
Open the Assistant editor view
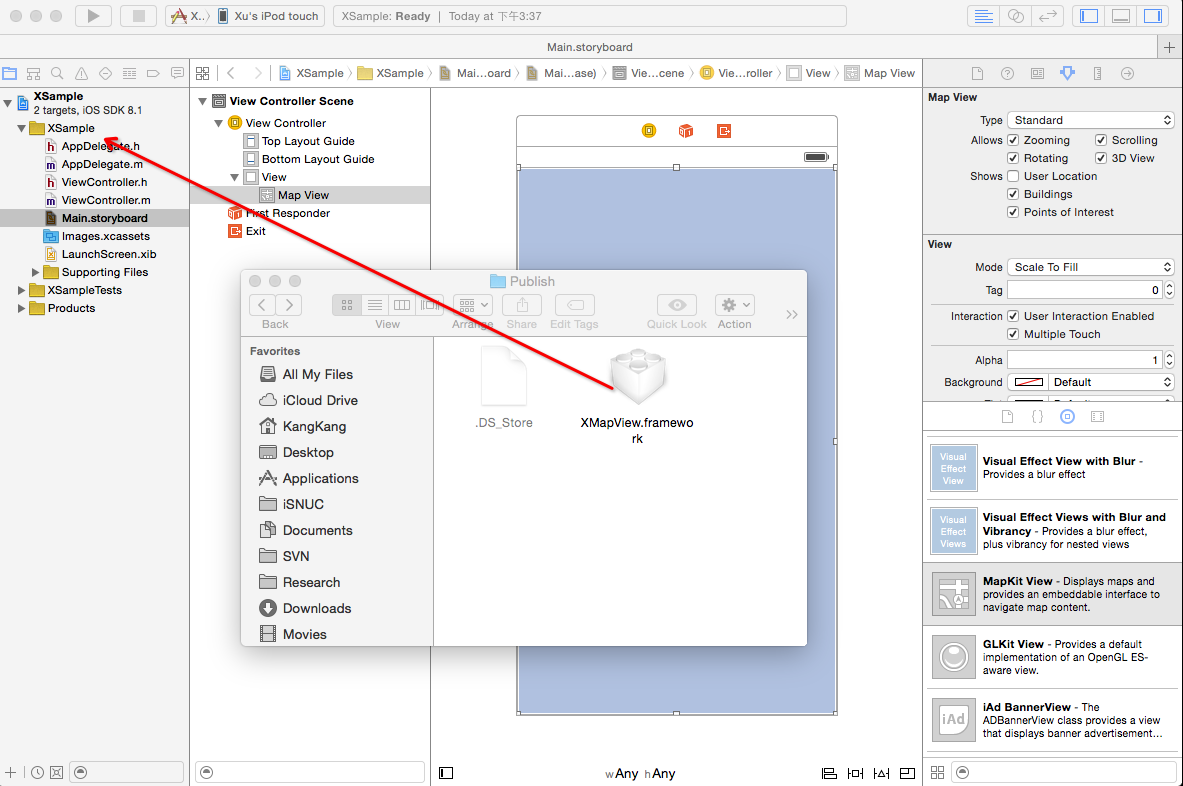(1016, 16)
